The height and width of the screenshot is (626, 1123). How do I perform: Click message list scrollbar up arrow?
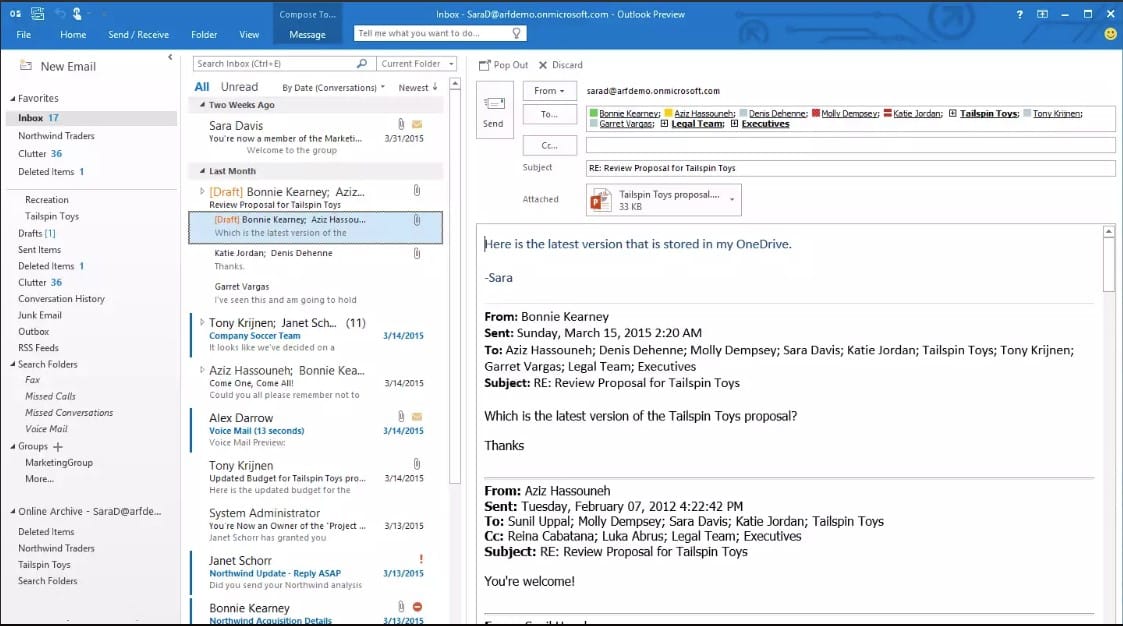(455, 85)
